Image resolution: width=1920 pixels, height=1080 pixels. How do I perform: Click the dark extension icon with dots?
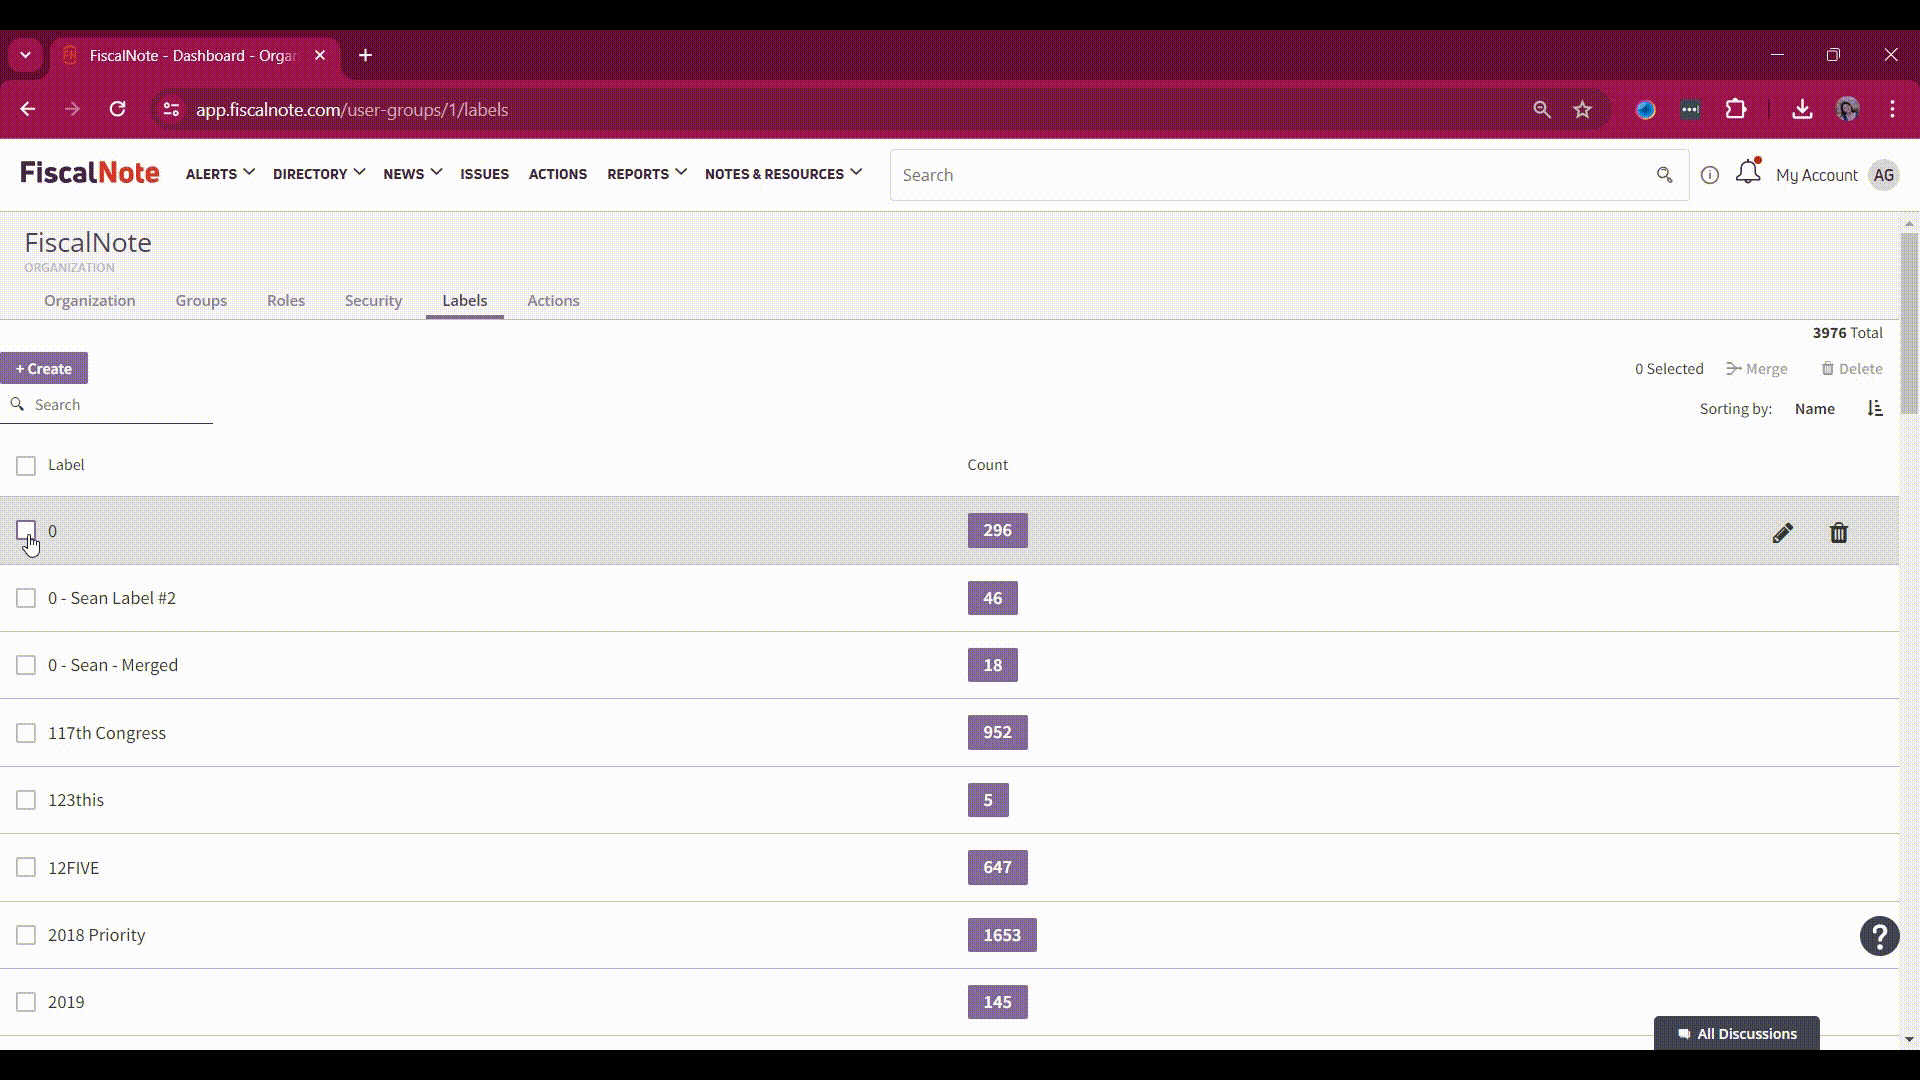tap(1690, 110)
